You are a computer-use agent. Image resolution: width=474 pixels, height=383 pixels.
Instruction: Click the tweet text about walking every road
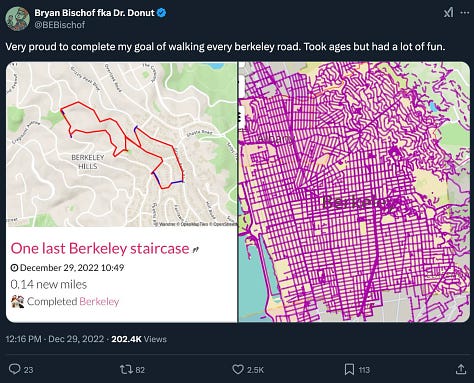coord(225,46)
